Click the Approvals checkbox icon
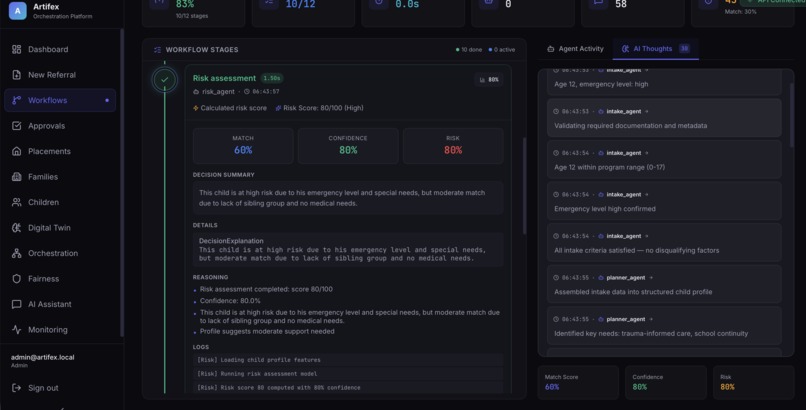 point(16,126)
